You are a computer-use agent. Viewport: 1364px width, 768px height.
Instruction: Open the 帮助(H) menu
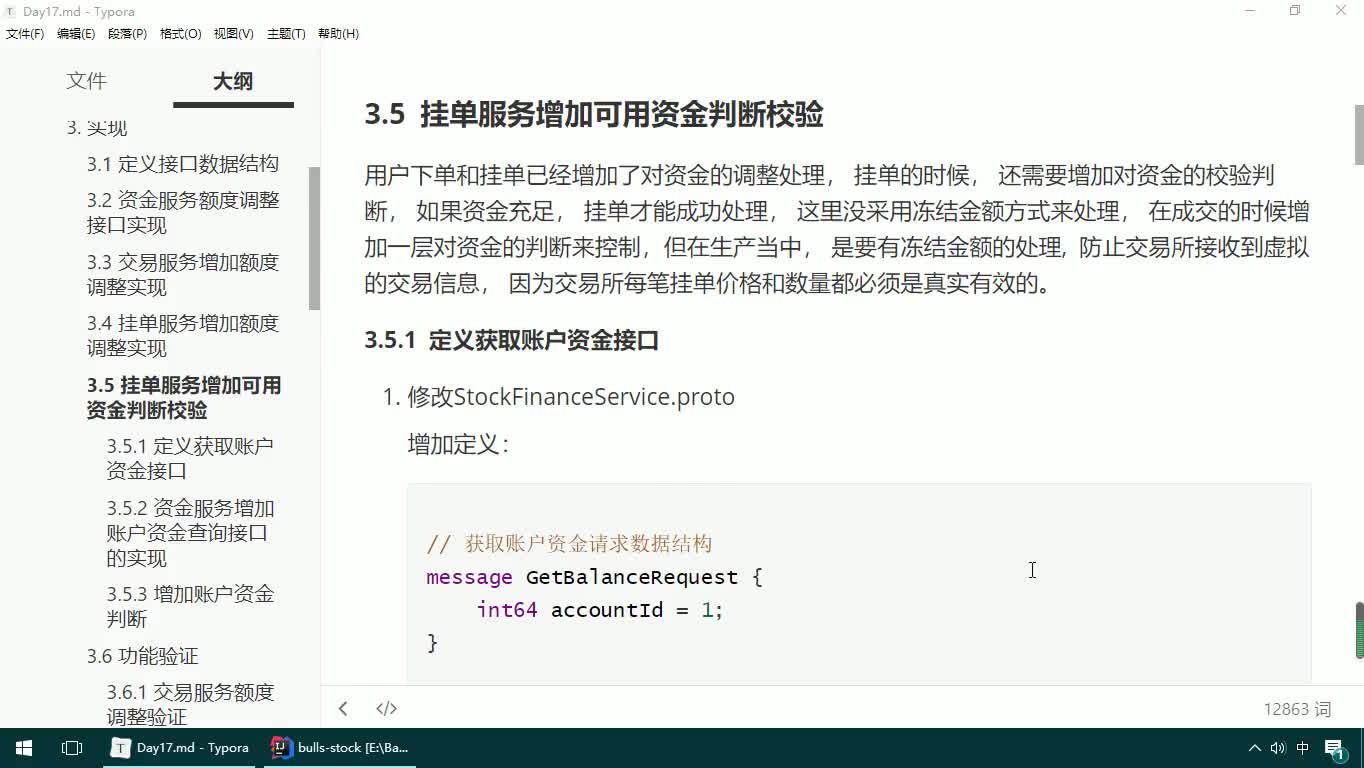pyautogui.click(x=338, y=33)
